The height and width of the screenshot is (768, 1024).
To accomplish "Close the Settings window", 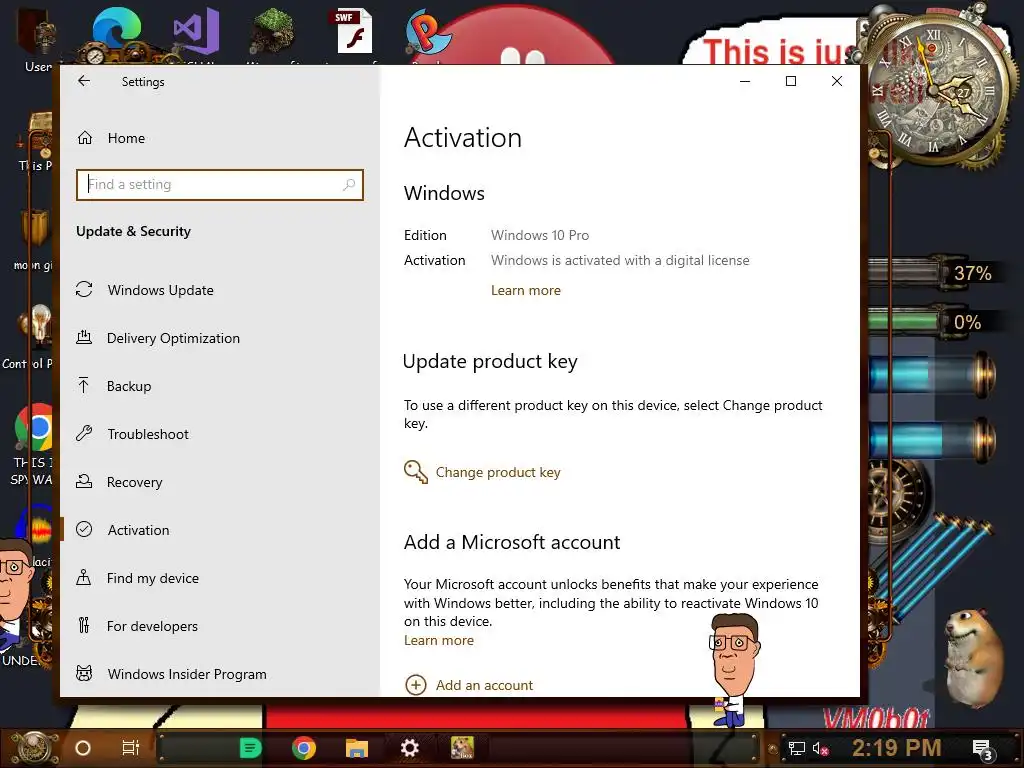I will click(x=837, y=81).
